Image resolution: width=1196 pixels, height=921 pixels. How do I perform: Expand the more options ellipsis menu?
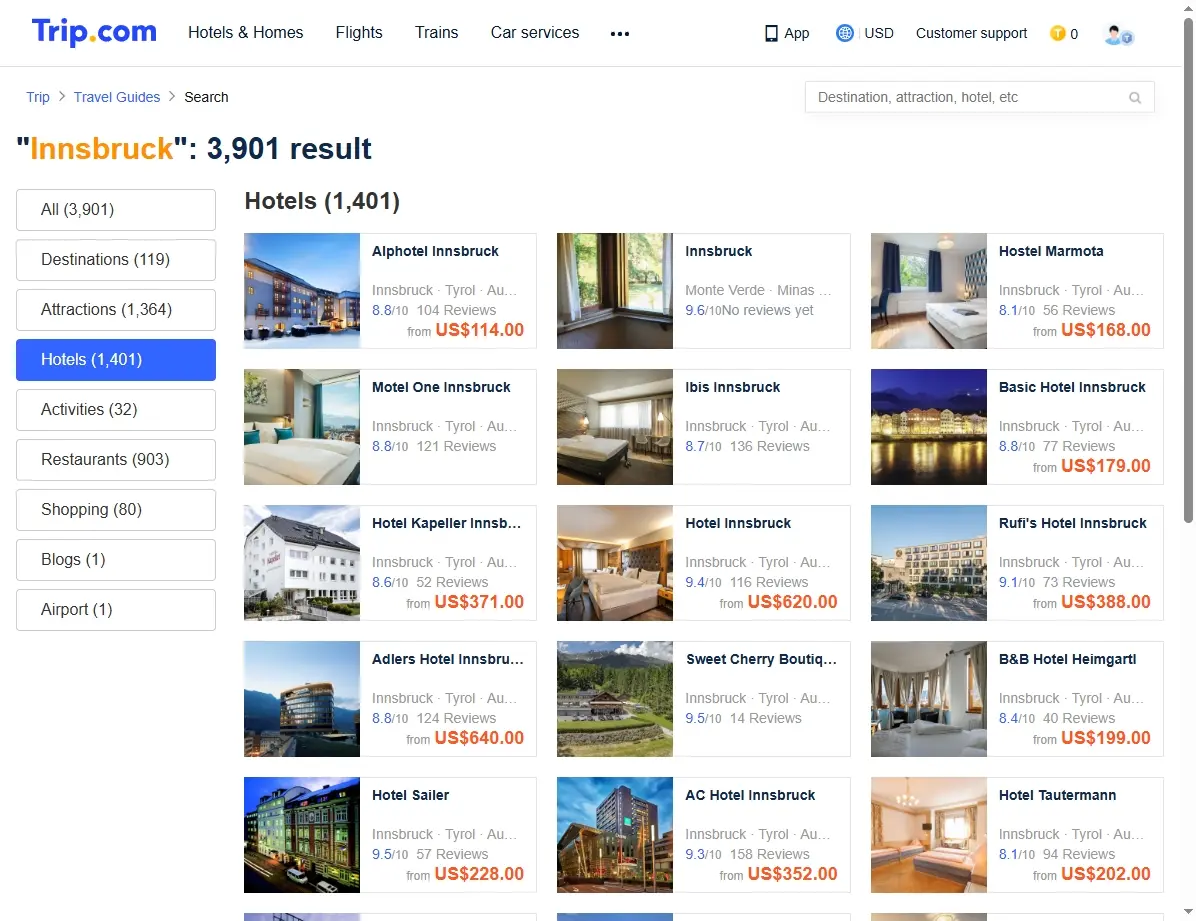point(620,34)
